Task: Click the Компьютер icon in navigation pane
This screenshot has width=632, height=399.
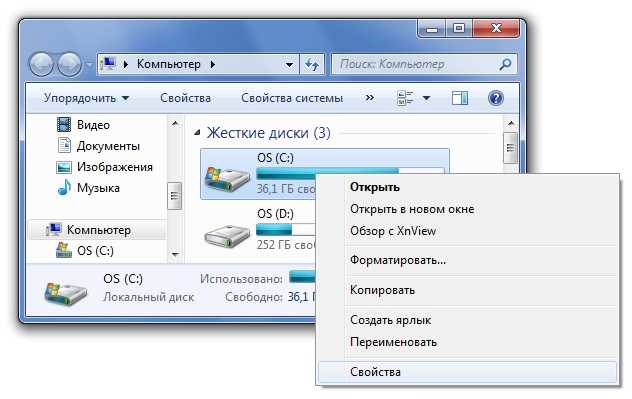Action: click(x=54, y=229)
